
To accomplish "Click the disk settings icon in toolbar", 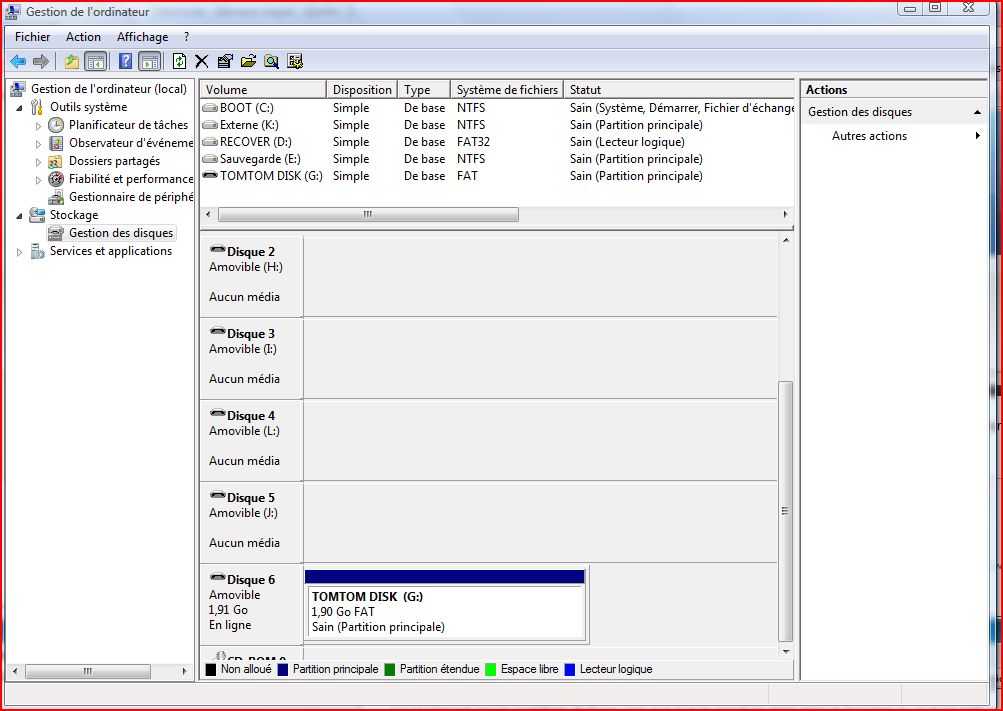I will click(x=295, y=61).
